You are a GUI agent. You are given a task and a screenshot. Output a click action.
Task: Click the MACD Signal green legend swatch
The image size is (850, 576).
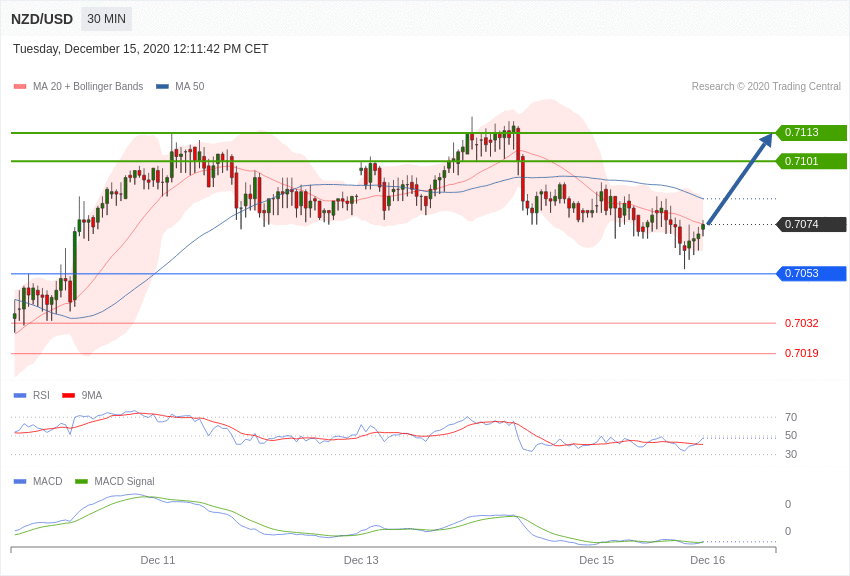(x=81, y=481)
